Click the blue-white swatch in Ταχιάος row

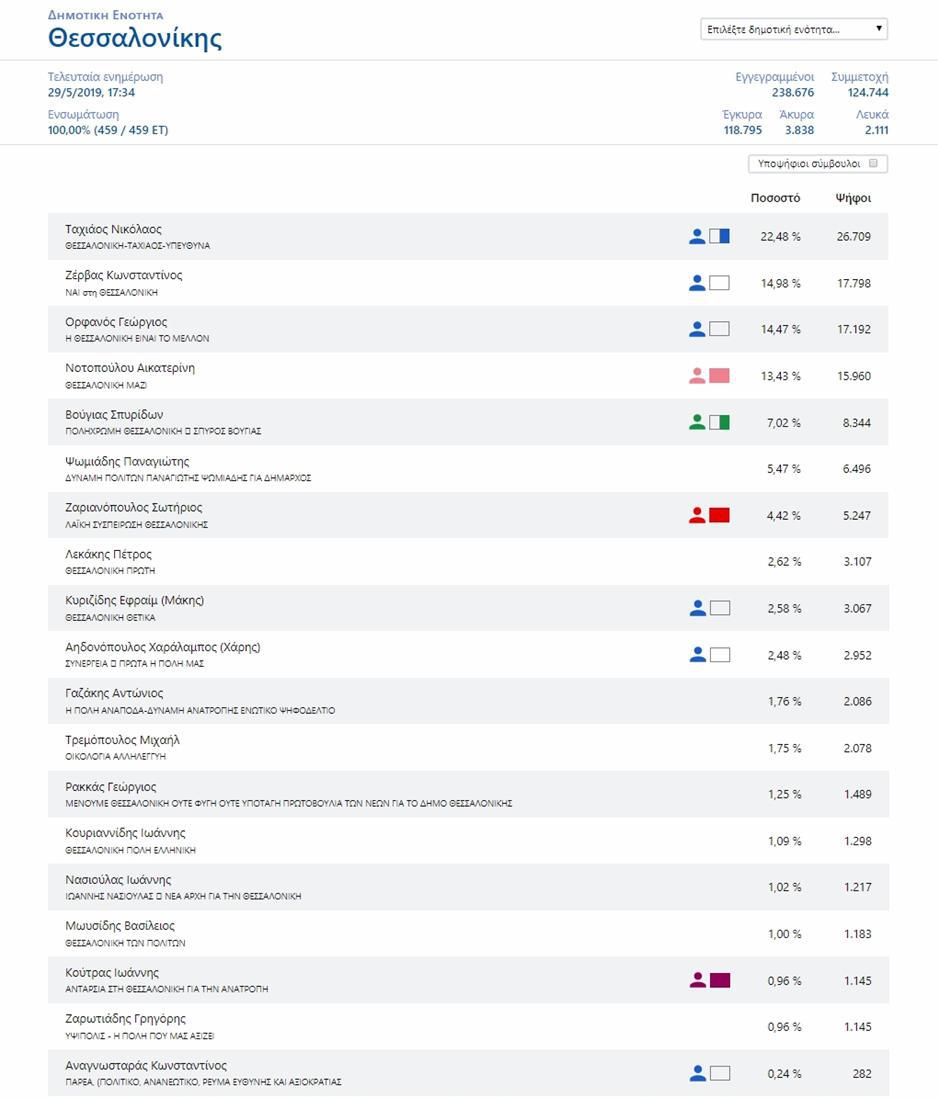[x=719, y=237]
